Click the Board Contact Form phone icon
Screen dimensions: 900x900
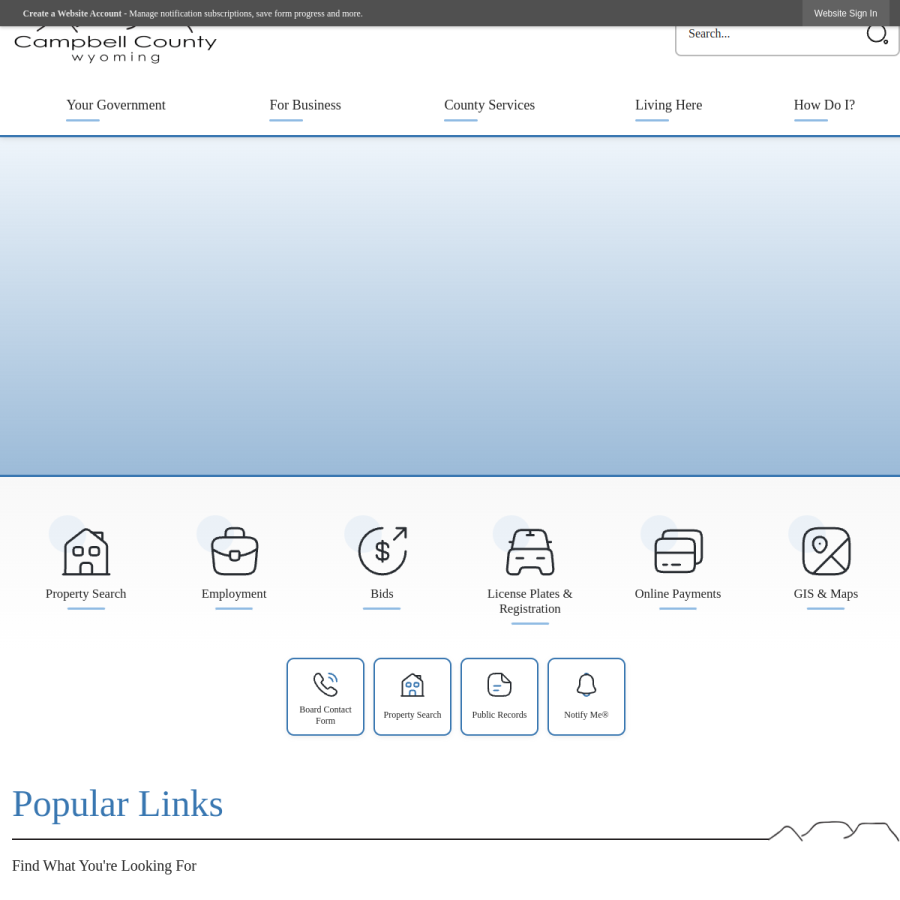325,684
